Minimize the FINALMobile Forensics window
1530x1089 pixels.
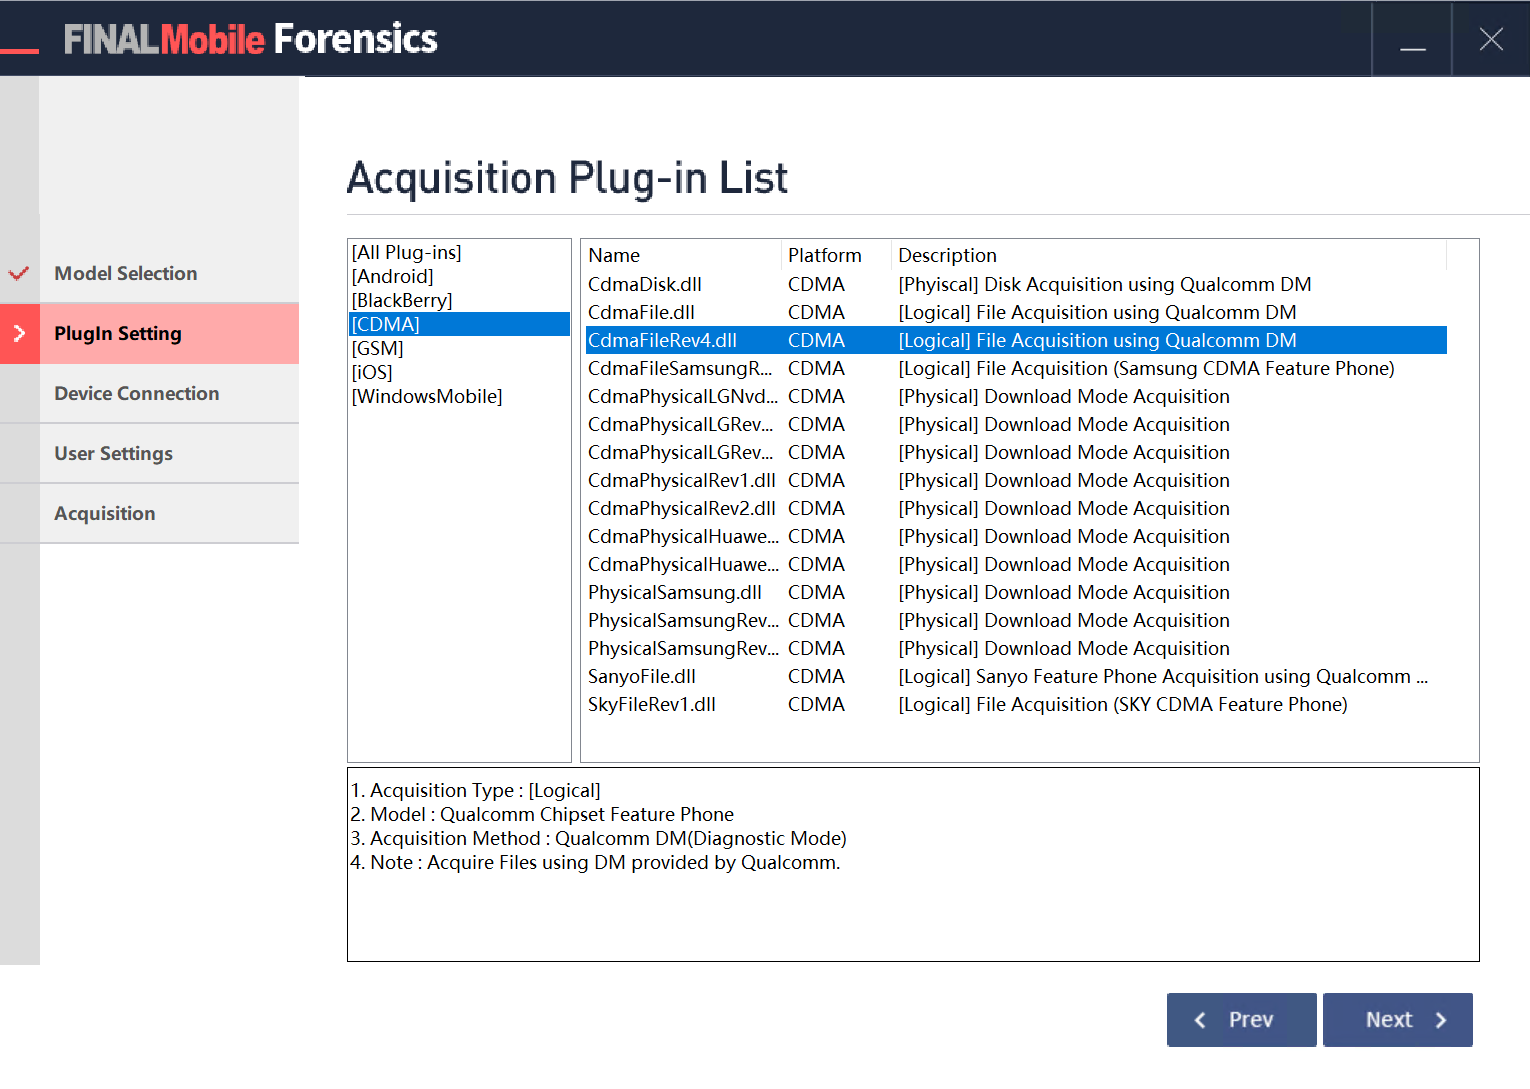tap(1412, 39)
